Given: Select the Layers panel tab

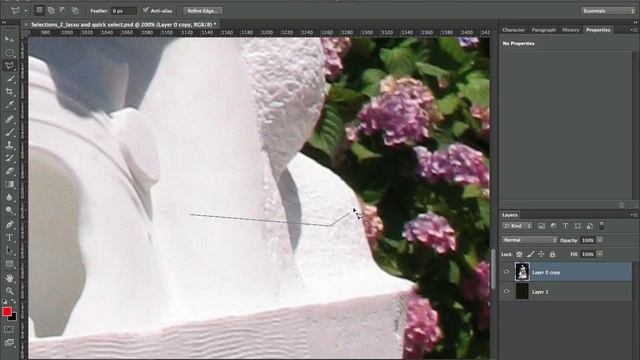Looking at the screenshot, I should [x=509, y=215].
